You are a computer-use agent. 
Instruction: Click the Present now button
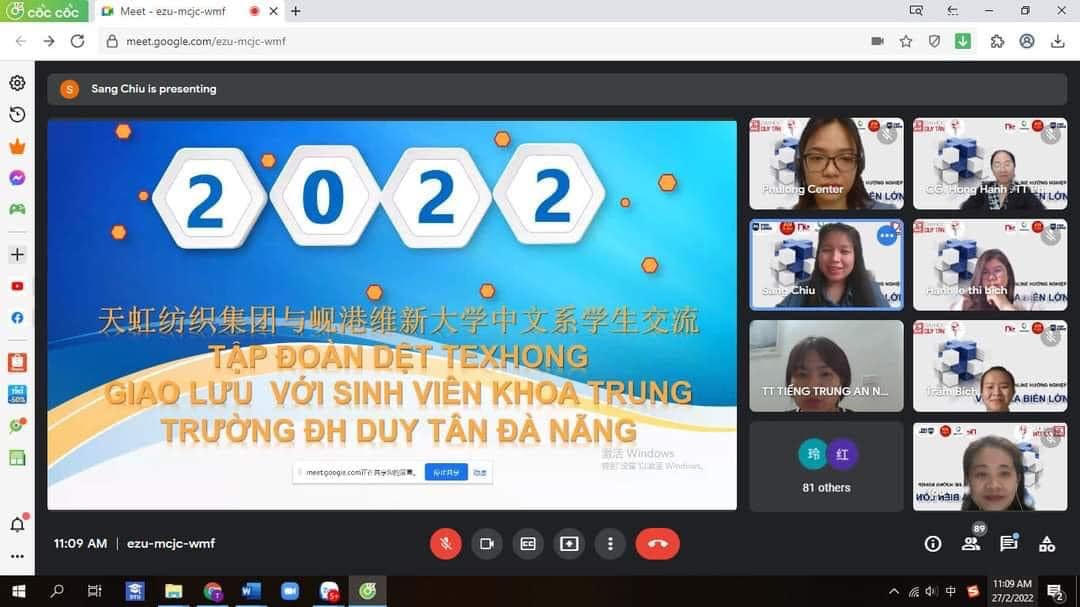click(x=569, y=544)
